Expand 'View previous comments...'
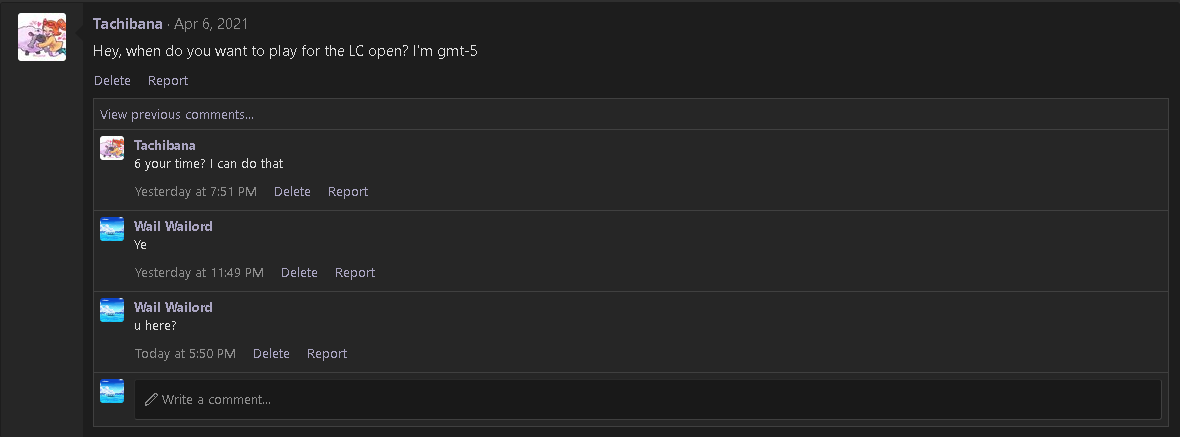 tap(177, 114)
